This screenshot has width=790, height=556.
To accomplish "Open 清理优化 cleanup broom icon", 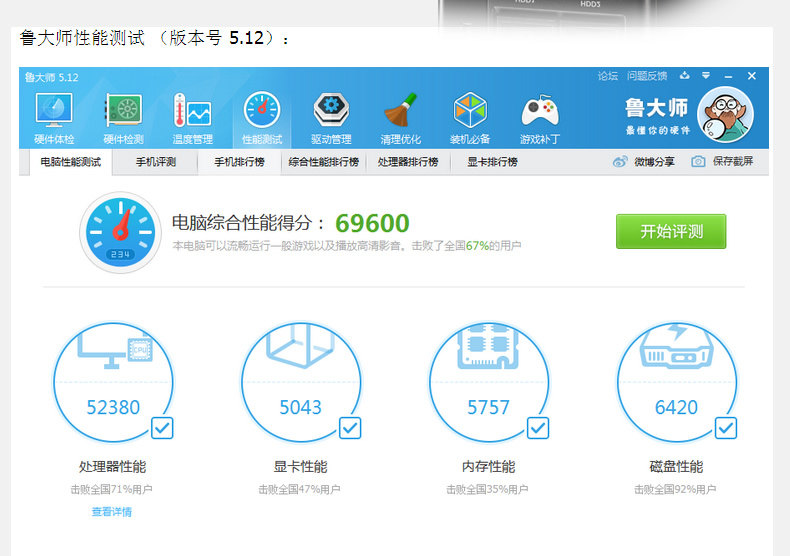I will click(401, 110).
